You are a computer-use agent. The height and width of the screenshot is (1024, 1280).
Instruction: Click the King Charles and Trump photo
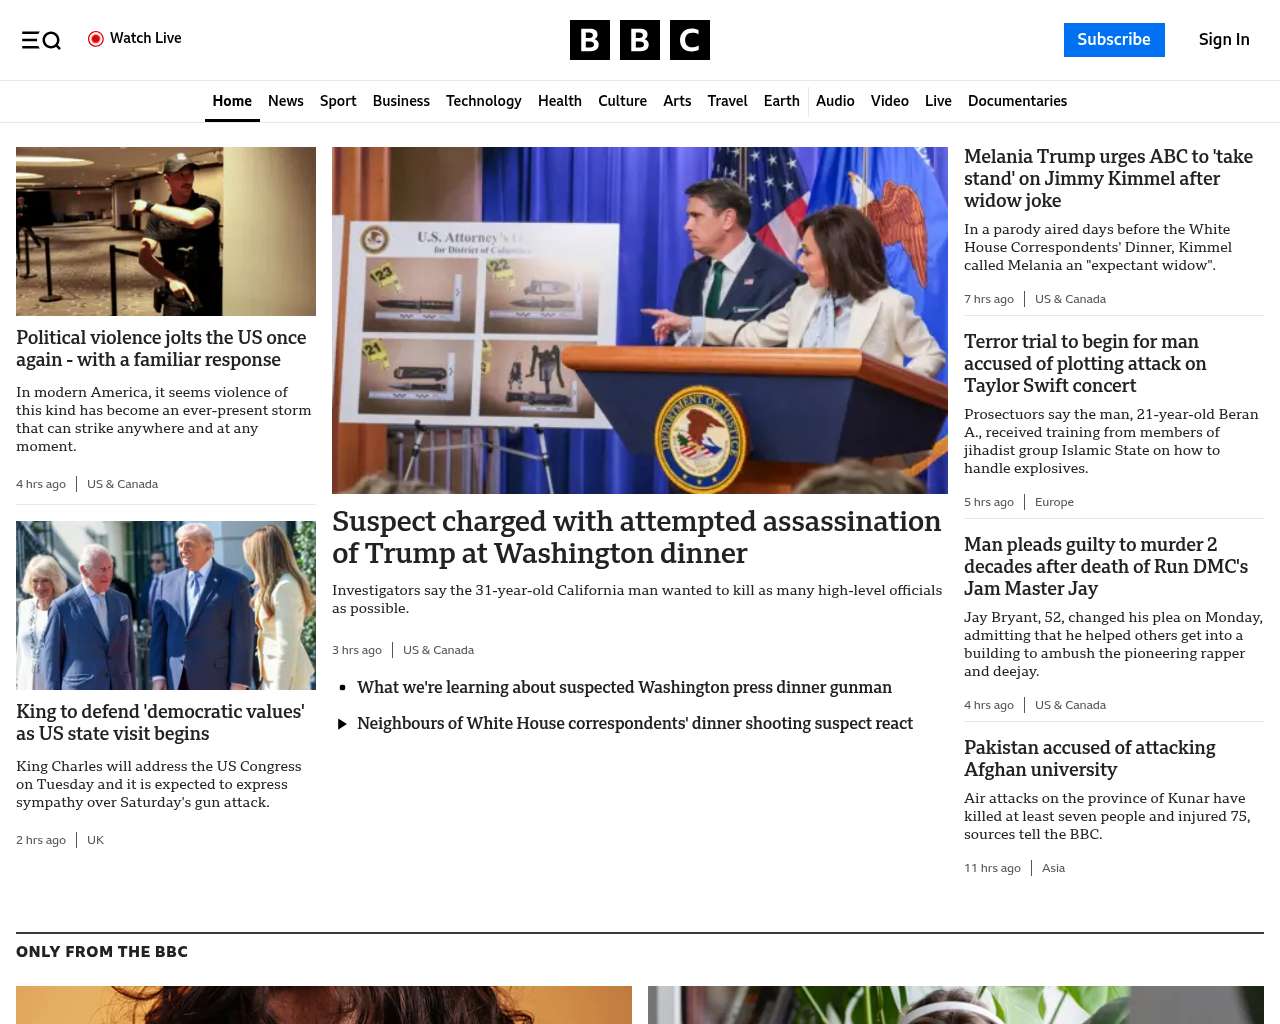click(166, 605)
